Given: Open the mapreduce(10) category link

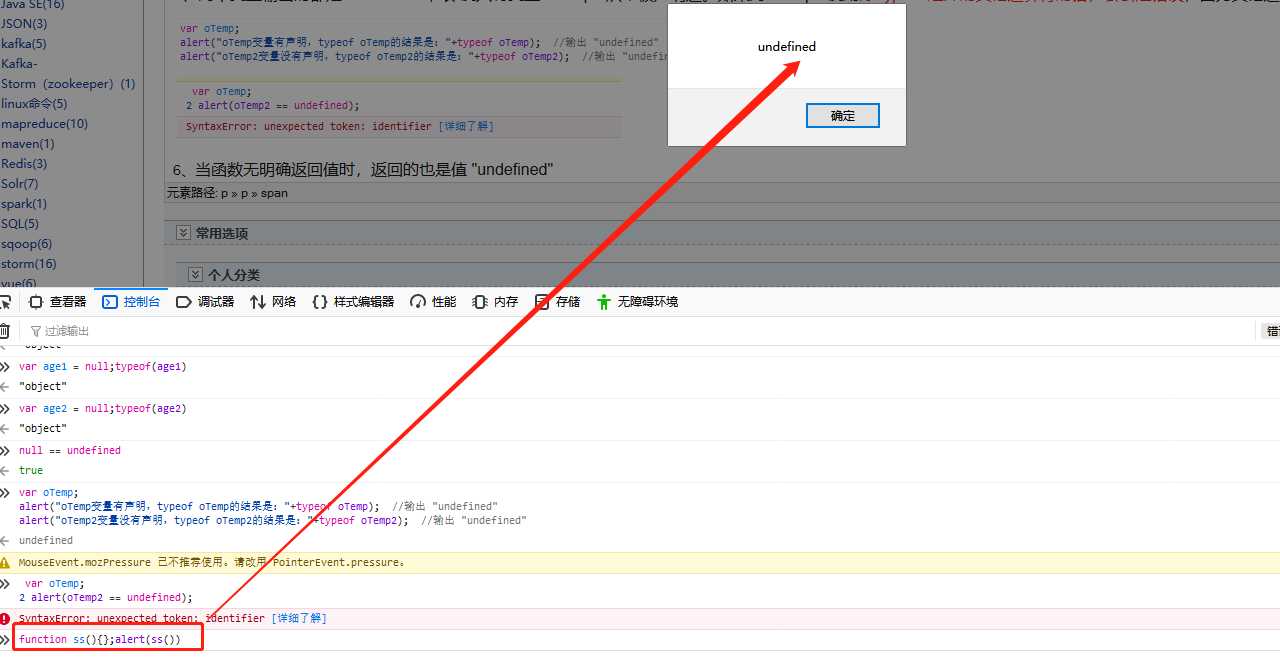Looking at the screenshot, I should [44, 124].
